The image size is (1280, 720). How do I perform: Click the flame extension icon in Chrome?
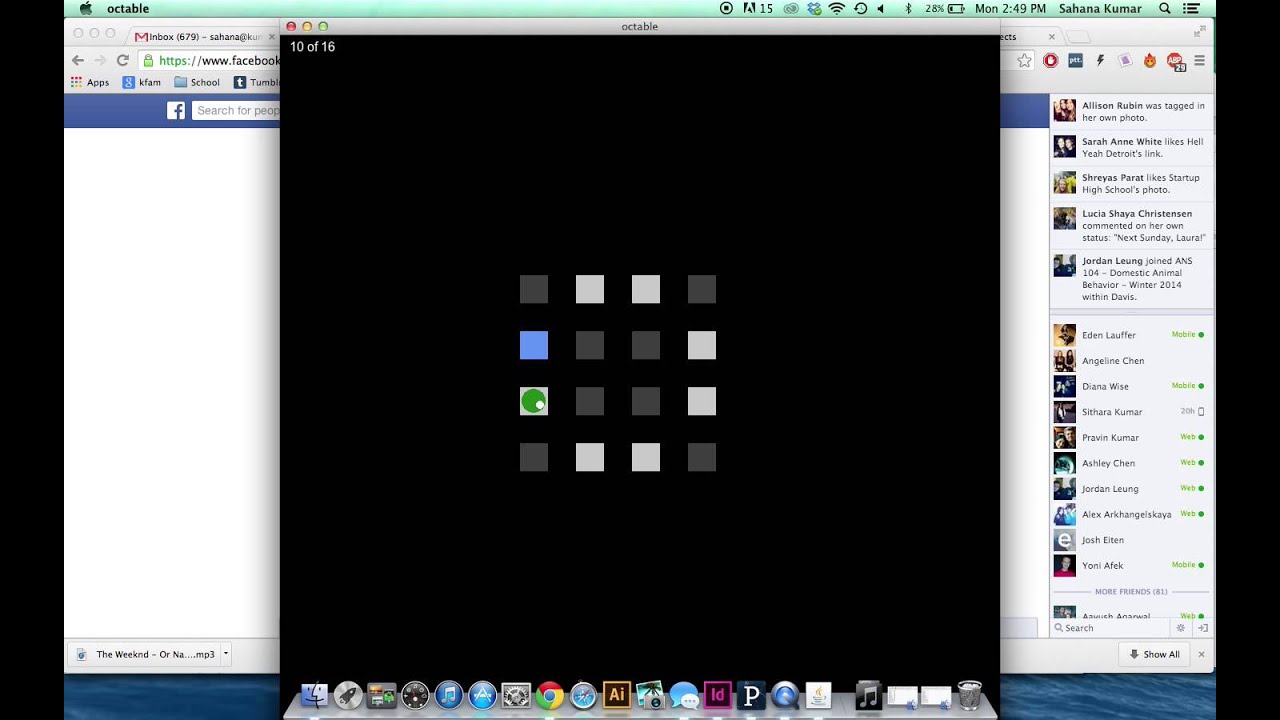[x=1150, y=60]
